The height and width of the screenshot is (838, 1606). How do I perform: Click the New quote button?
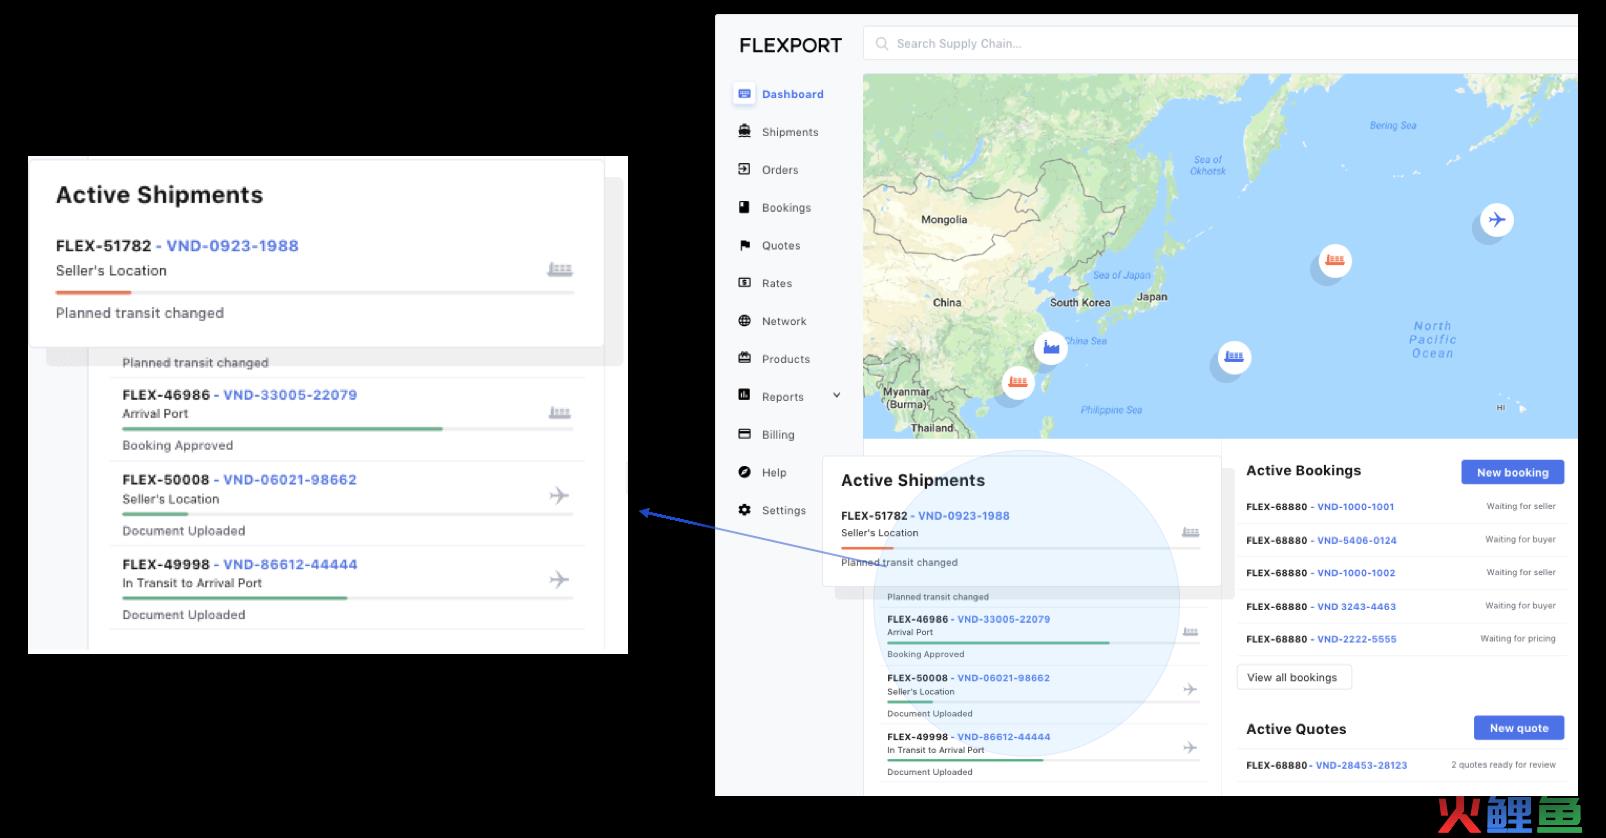point(1518,728)
